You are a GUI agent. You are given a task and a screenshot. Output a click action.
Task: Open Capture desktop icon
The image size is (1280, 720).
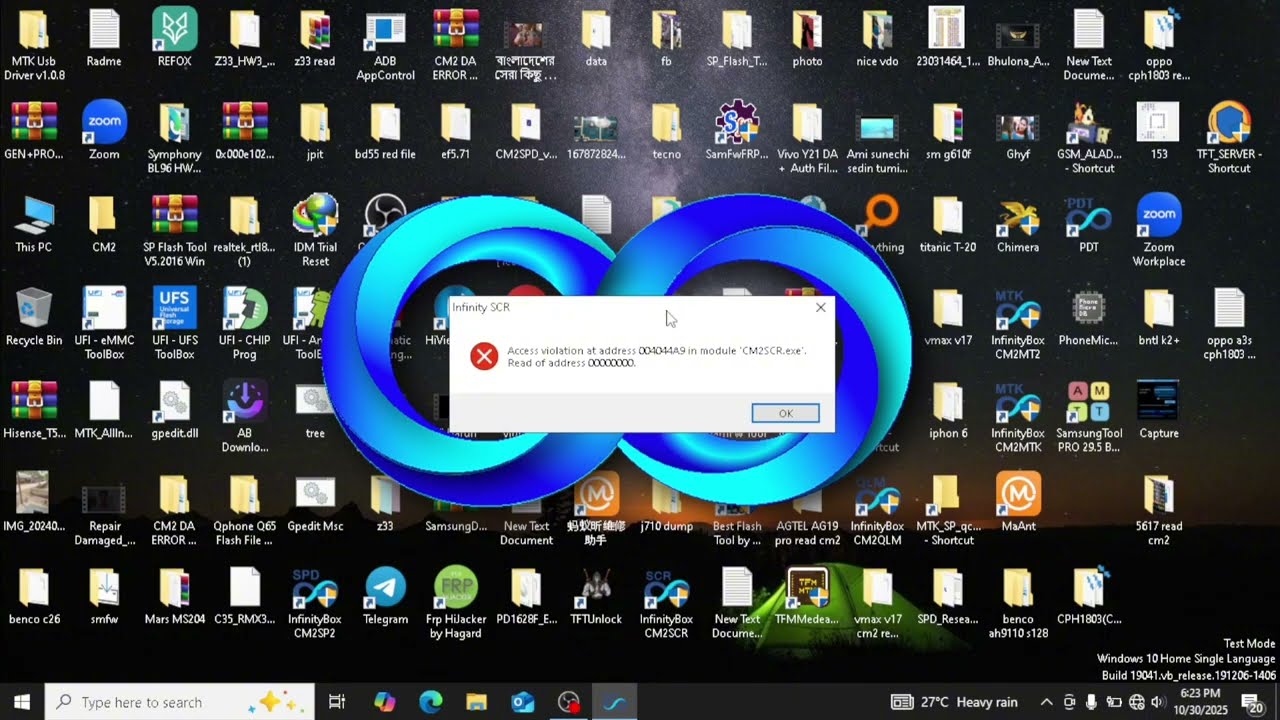click(1159, 410)
